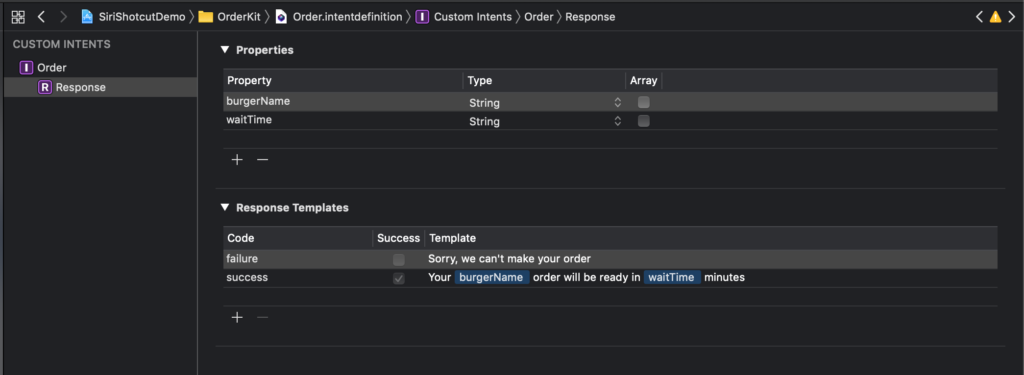Collapse the Response Templates section
The image size is (1024, 375).
(x=225, y=208)
